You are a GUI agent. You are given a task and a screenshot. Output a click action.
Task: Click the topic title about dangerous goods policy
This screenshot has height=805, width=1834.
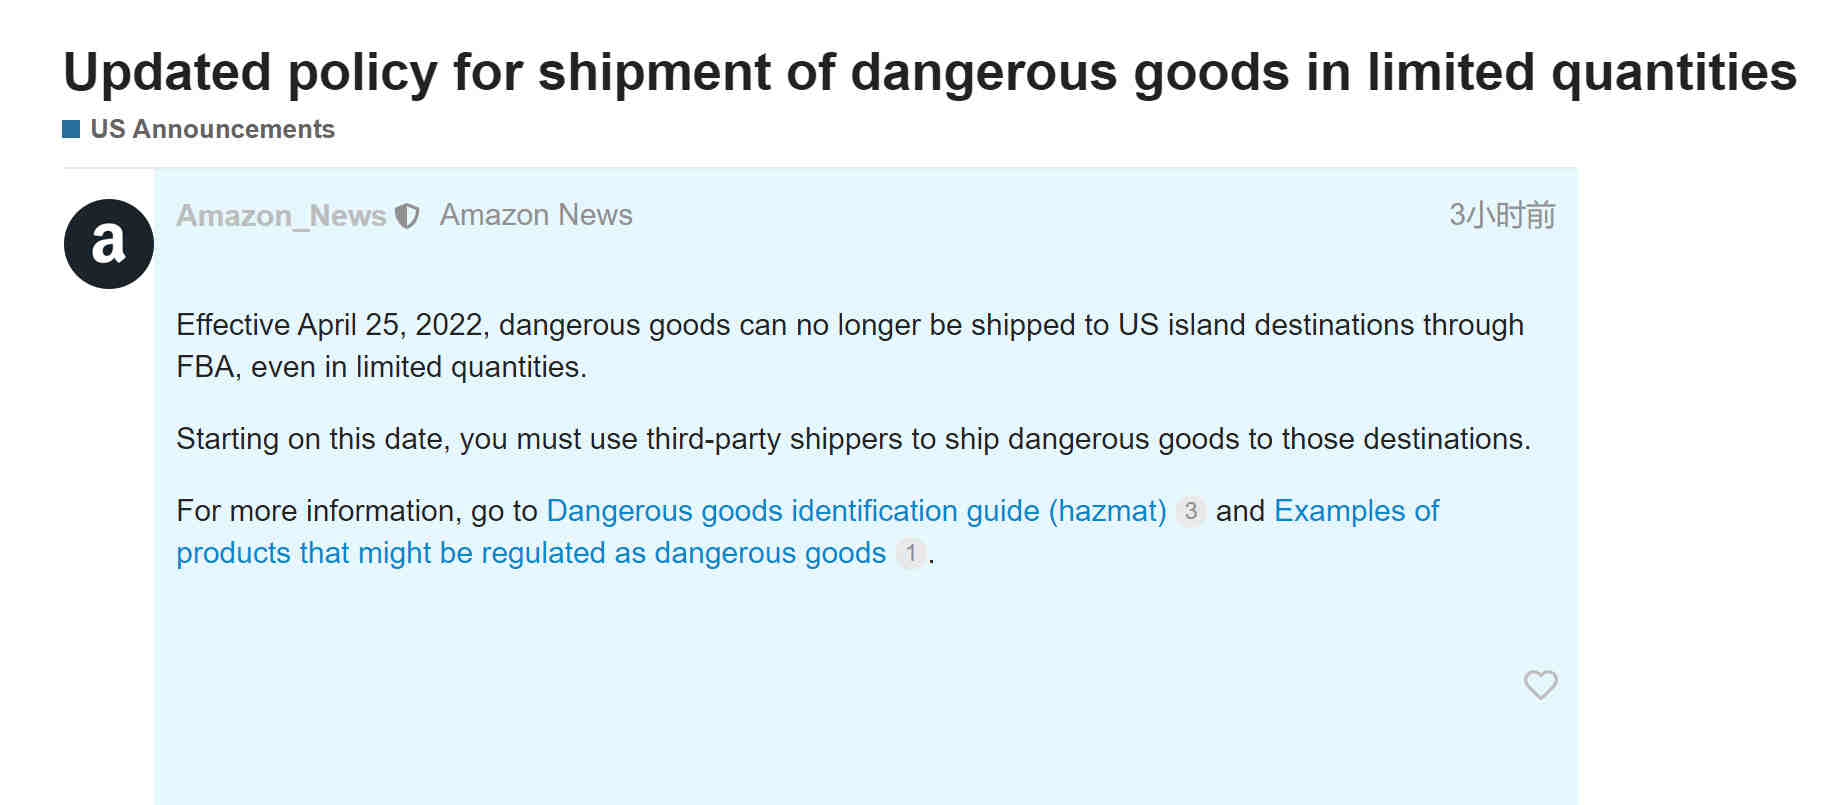pyautogui.click(x=930, y=73)
